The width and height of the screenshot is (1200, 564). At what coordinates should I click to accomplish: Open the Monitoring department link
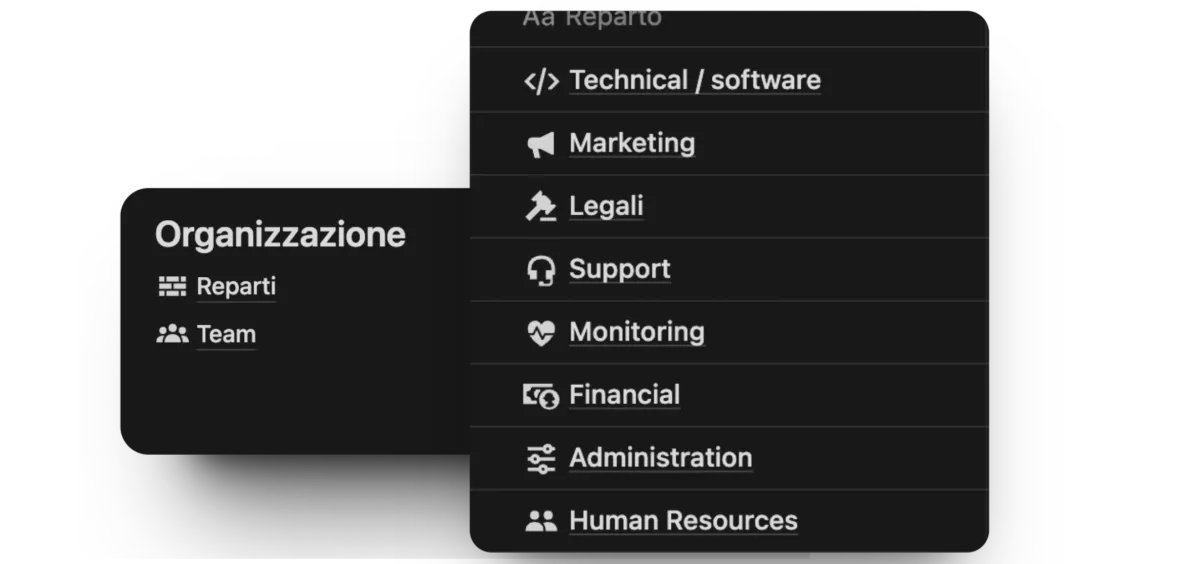click(x=637, y=333)
